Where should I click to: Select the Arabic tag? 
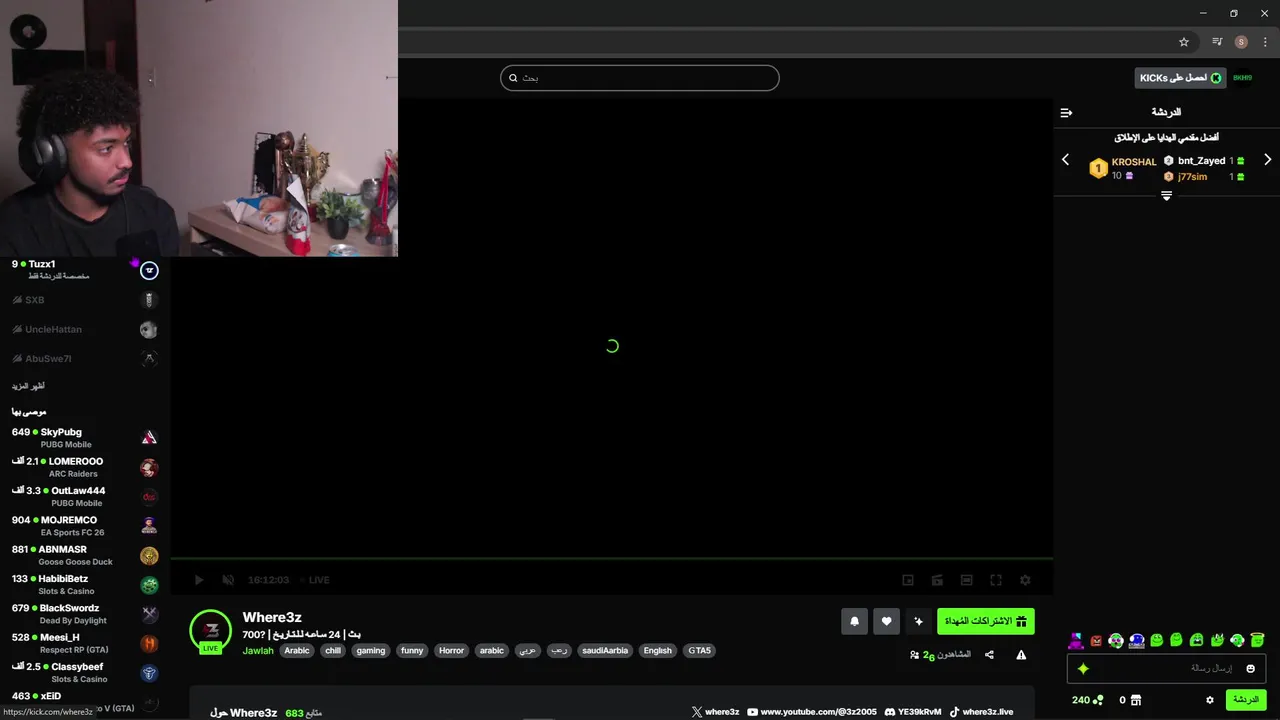297,650
